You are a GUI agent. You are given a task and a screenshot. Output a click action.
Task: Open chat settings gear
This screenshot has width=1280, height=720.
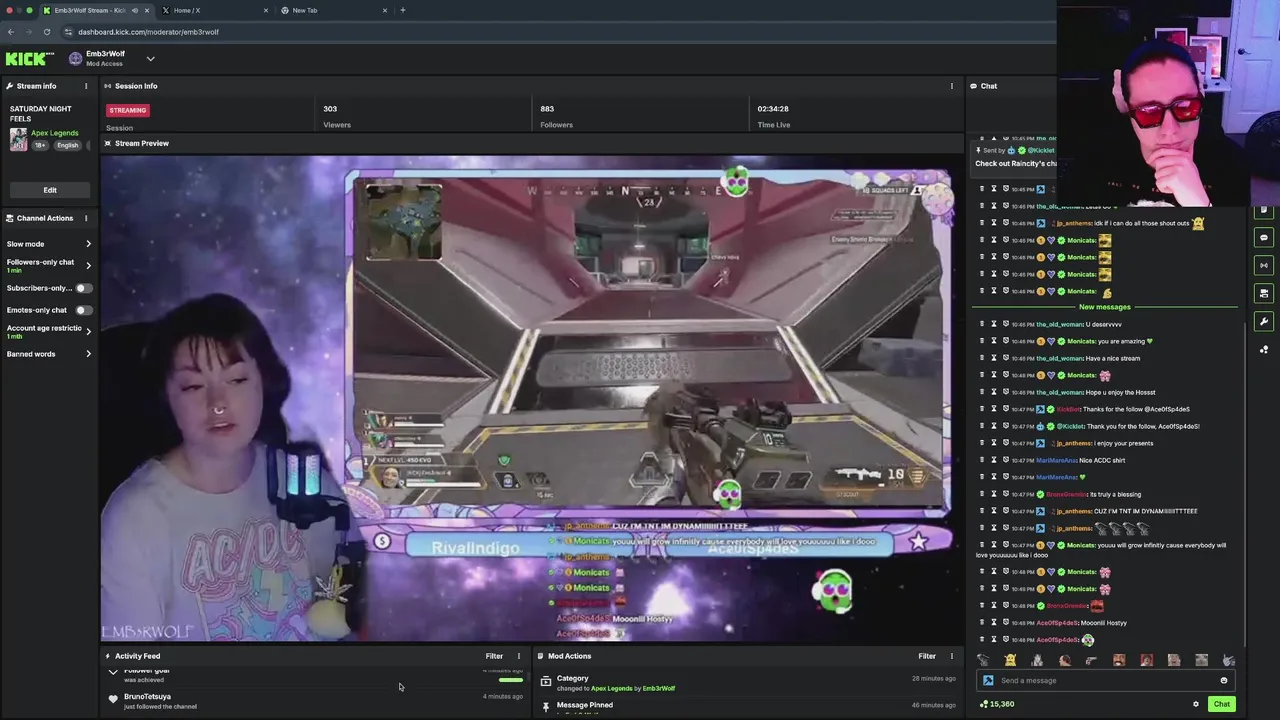pos(1195,704)
